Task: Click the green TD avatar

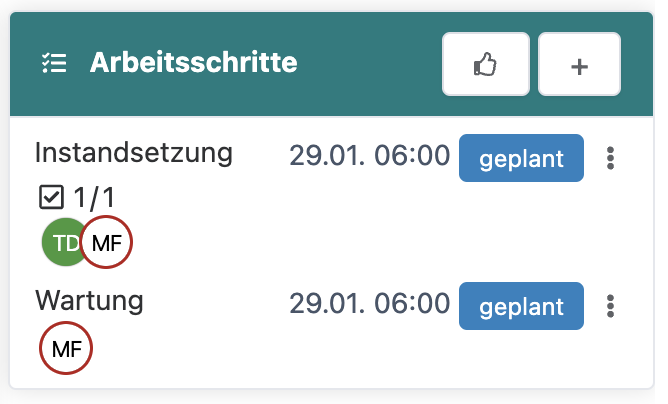Action: pos(62,242)
